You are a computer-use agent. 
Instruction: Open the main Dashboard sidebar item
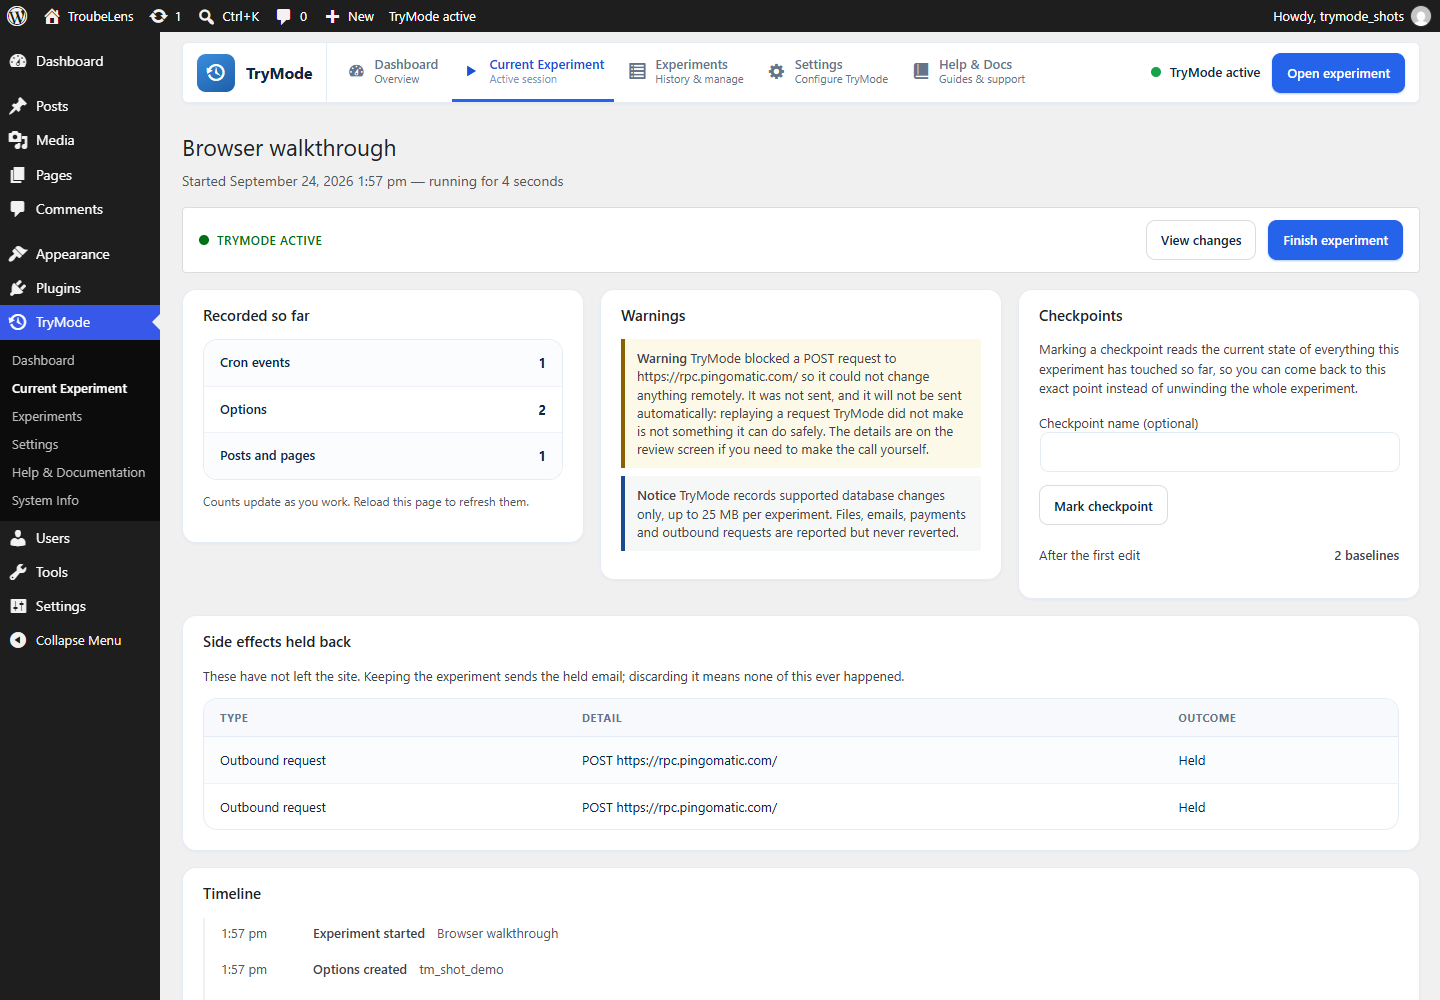(x=80, y=61)
